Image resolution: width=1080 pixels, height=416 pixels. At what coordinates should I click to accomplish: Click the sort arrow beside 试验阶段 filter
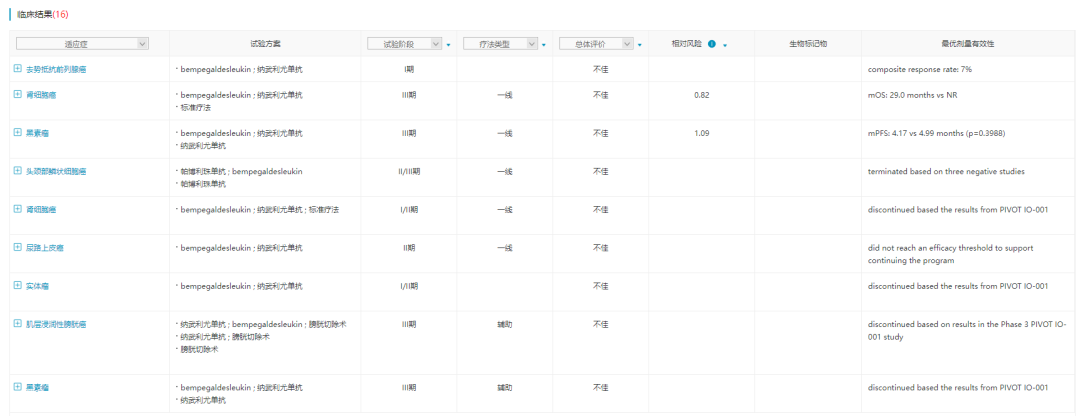(449, 45)
